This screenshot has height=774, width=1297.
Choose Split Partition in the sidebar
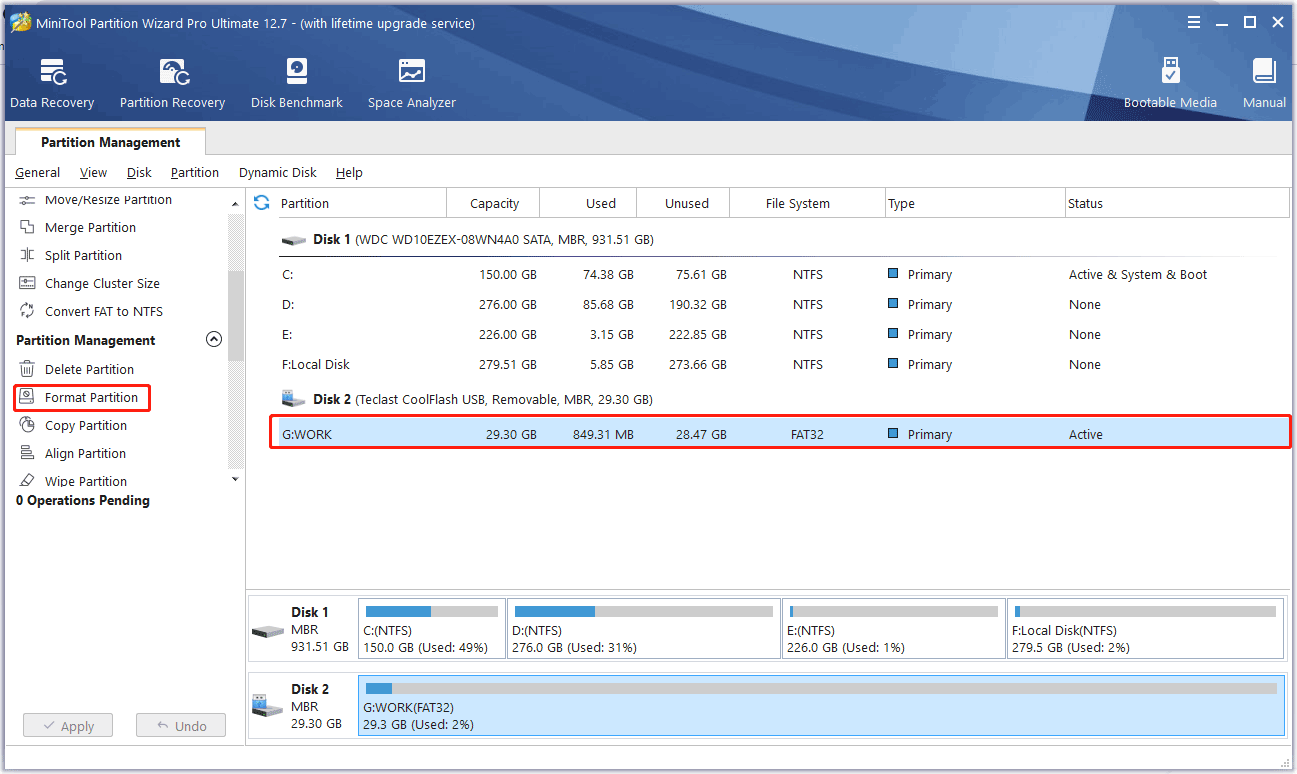[83, 255]
